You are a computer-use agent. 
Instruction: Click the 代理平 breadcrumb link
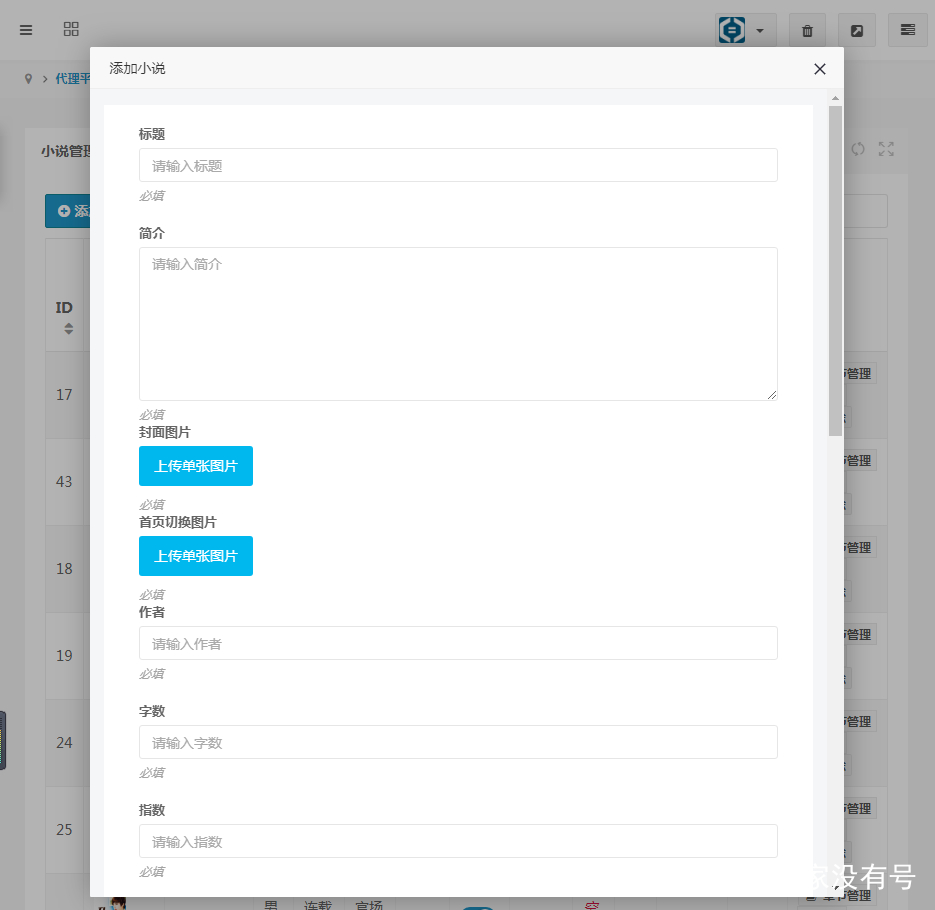72,79
